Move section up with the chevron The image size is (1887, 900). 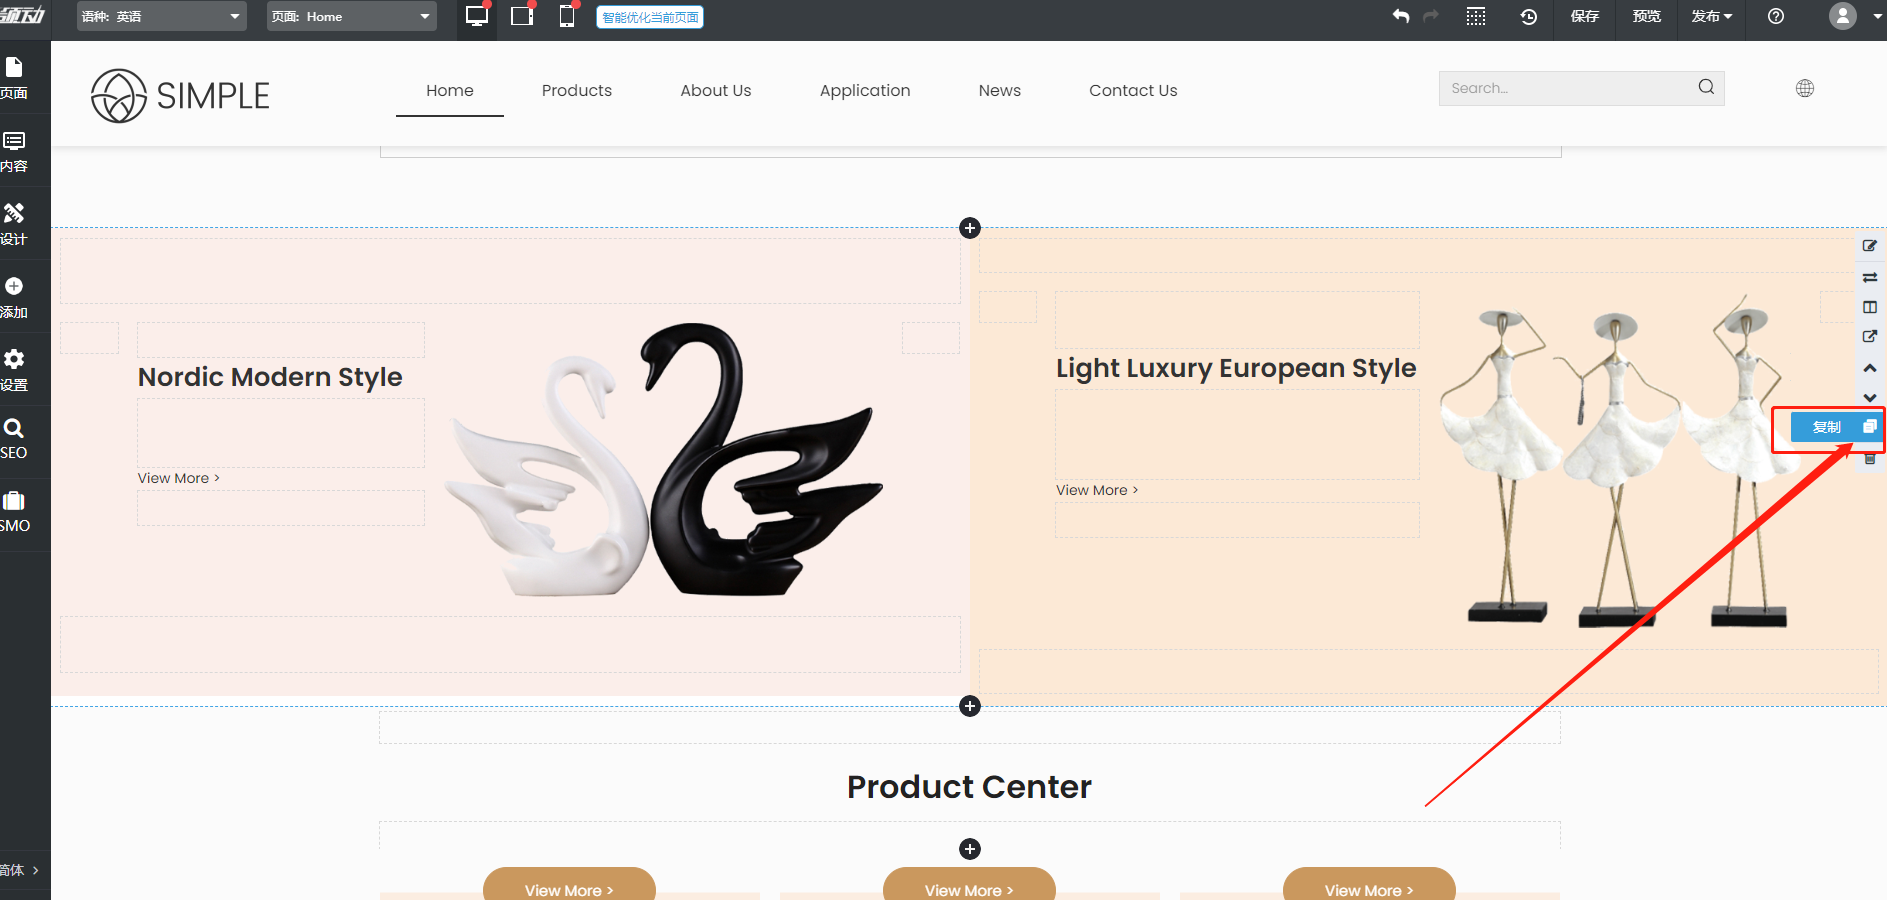click(x=1869, y=368)
